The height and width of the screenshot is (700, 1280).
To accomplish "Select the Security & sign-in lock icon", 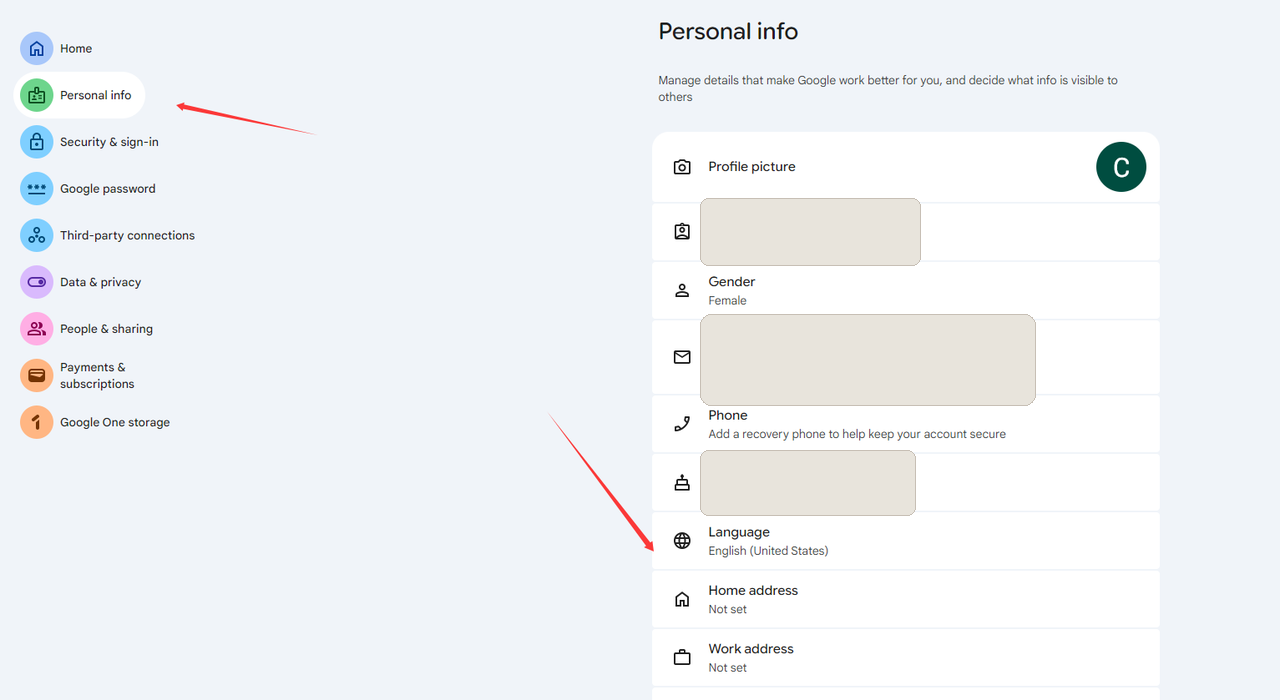I will click(x=37, y=142).
